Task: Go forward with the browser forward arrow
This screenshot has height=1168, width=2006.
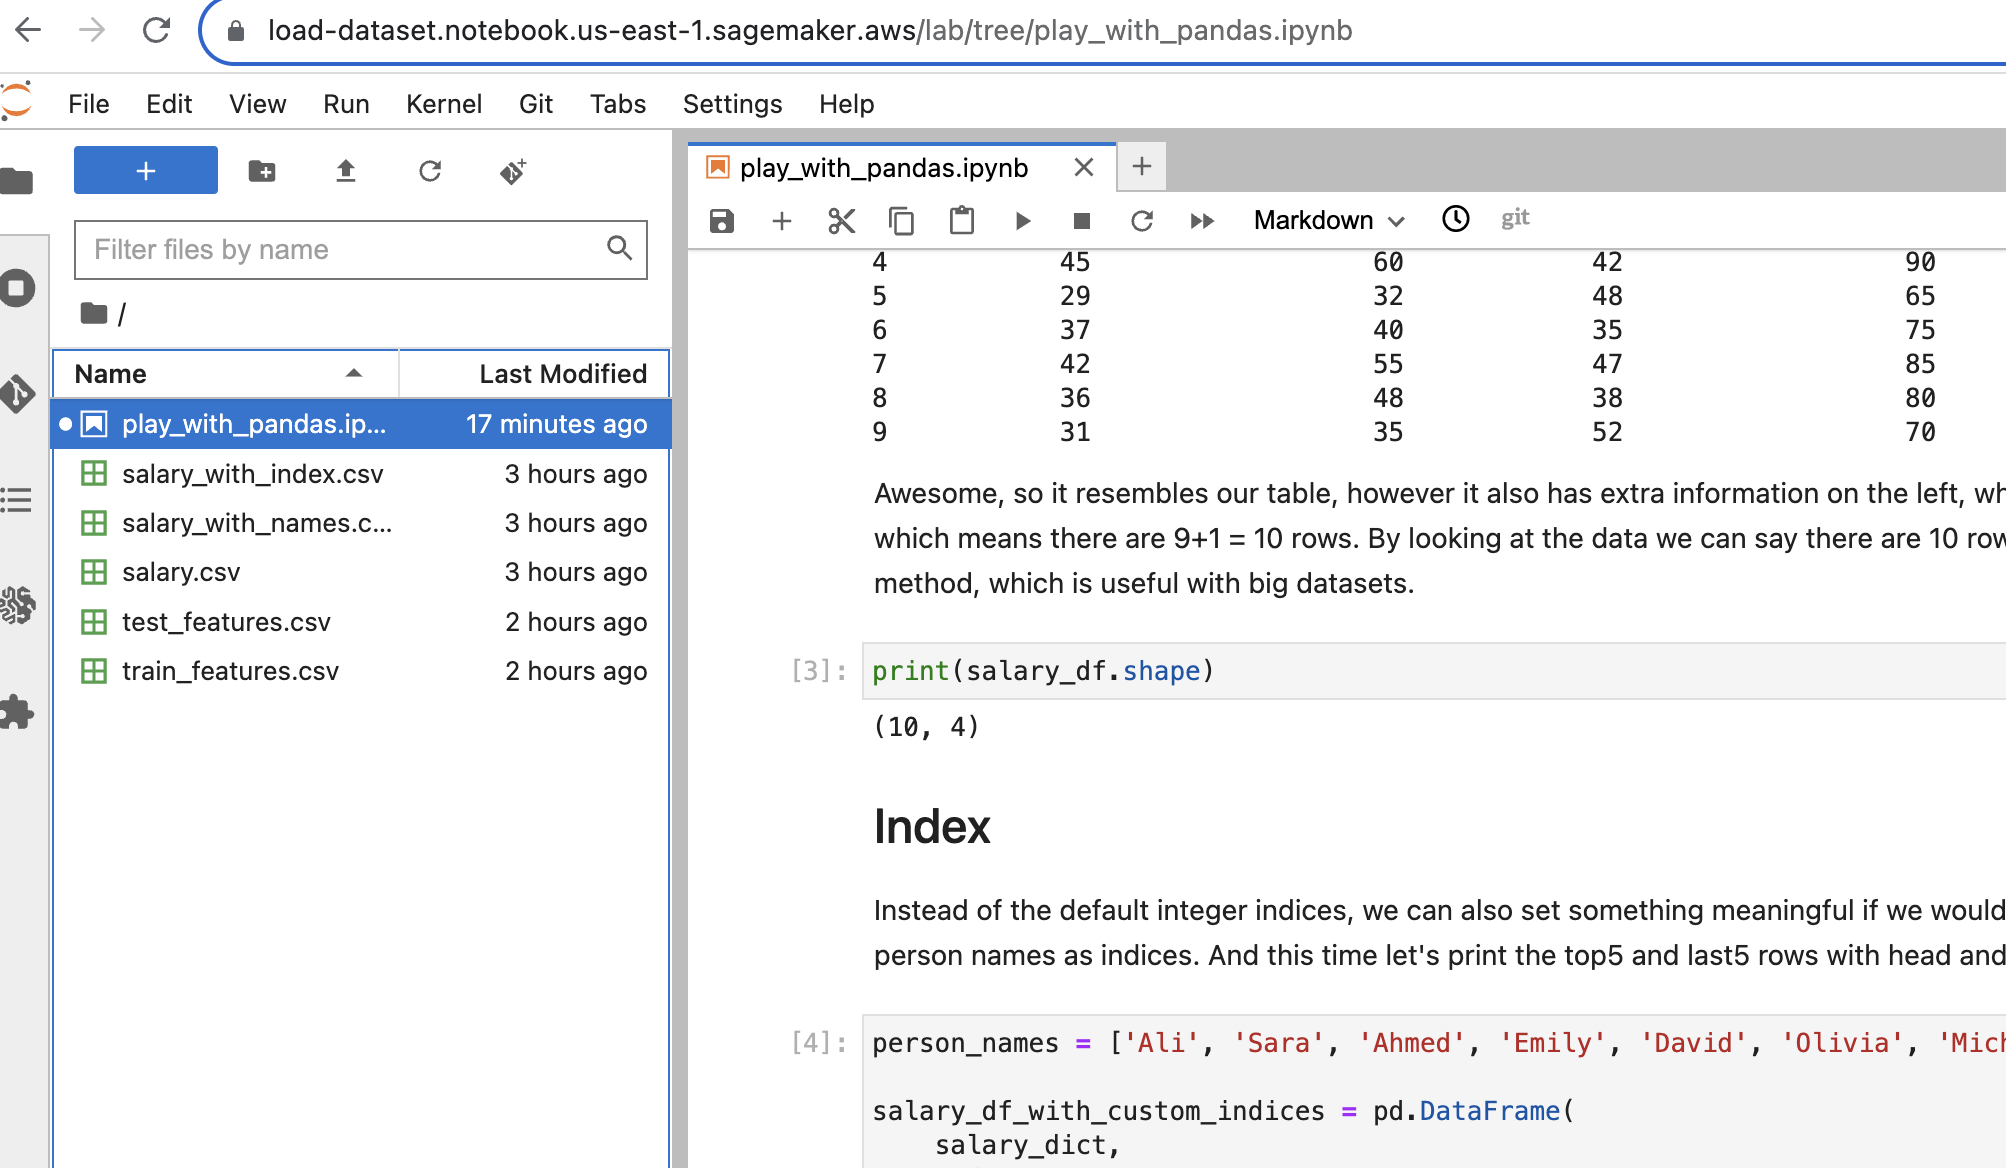Action: pyautogui.click(x=92, y=30)
